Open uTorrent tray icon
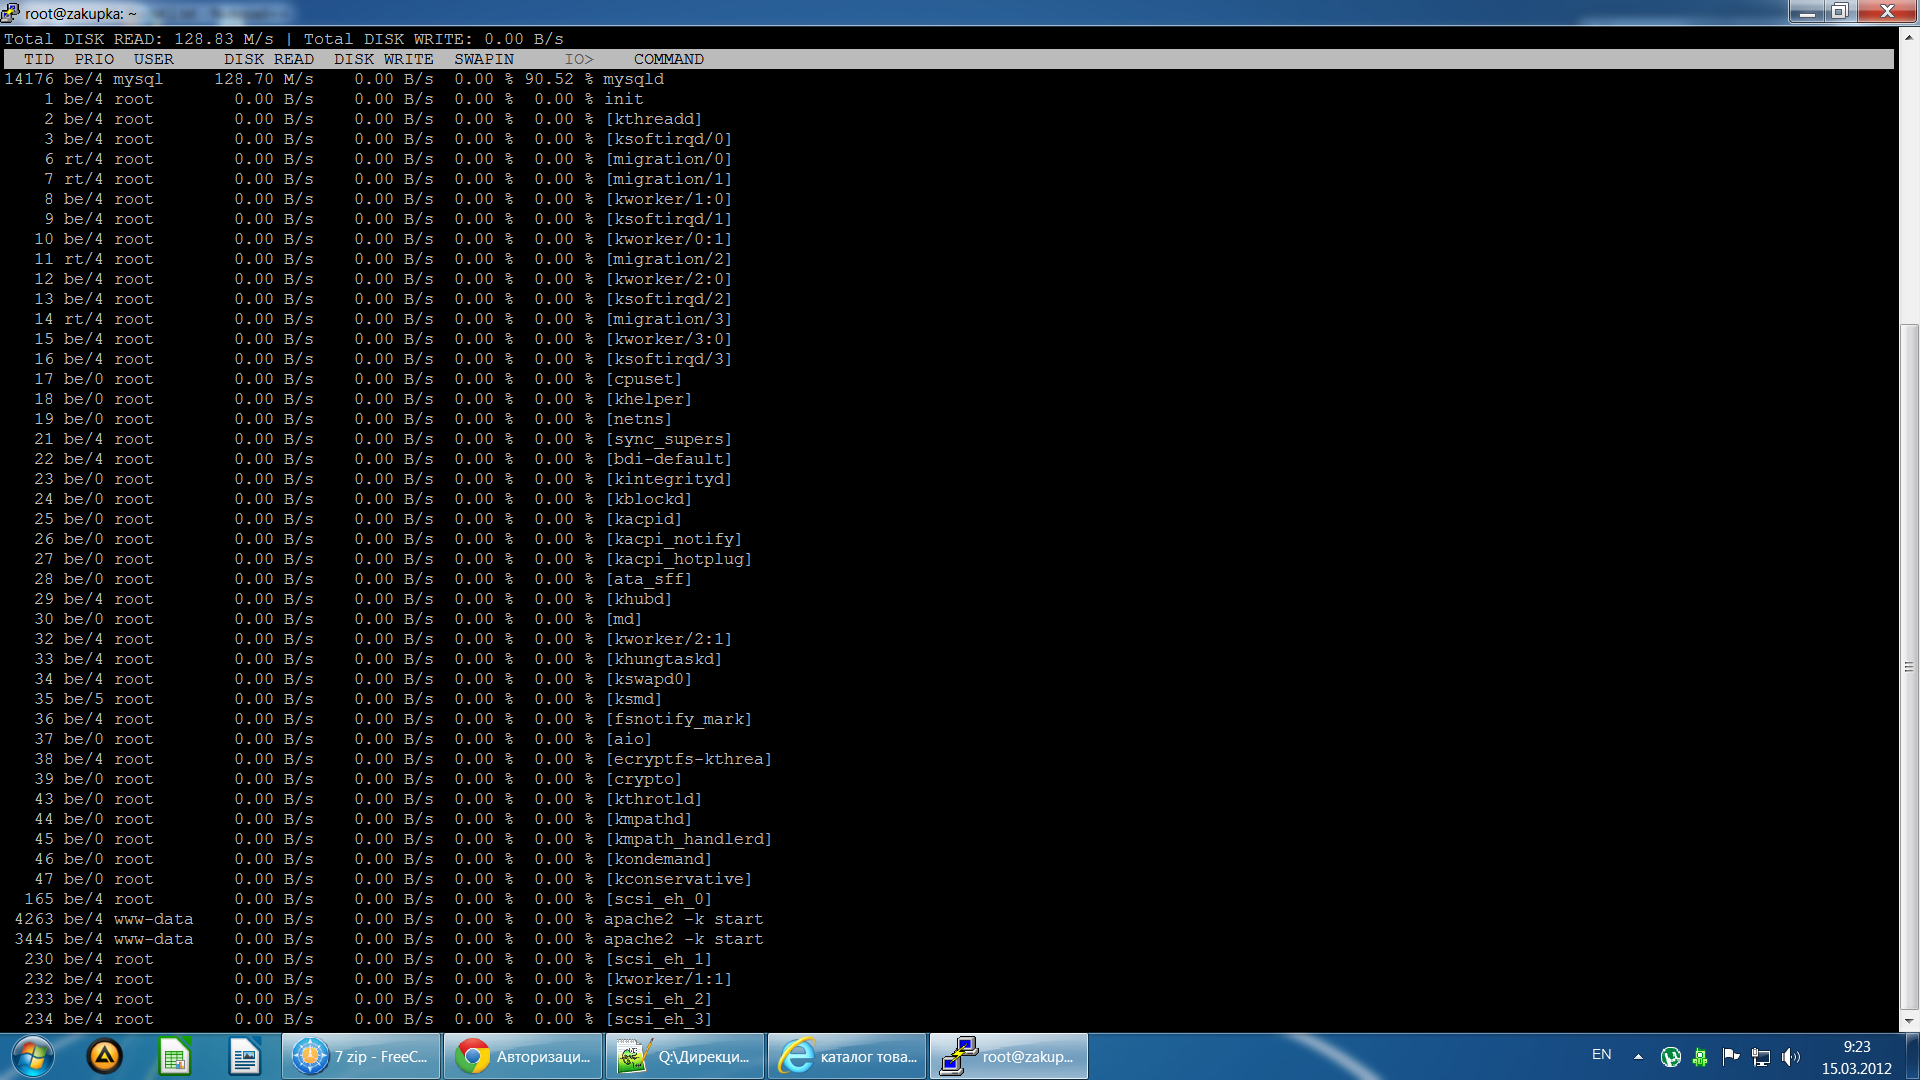The image size is (1920, 1080). tap(1670, 1057)
